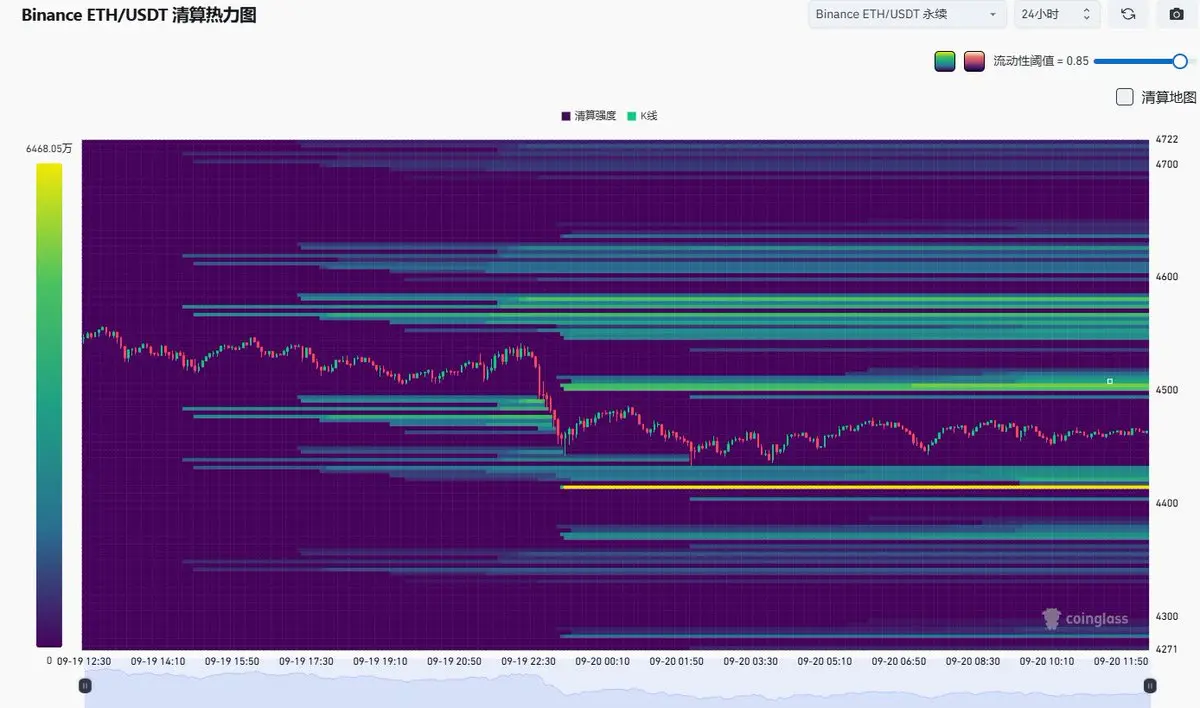Click the time range overview bar below chart
The width and height of the screenshot is (1200, 708).
tap(617, 689)
